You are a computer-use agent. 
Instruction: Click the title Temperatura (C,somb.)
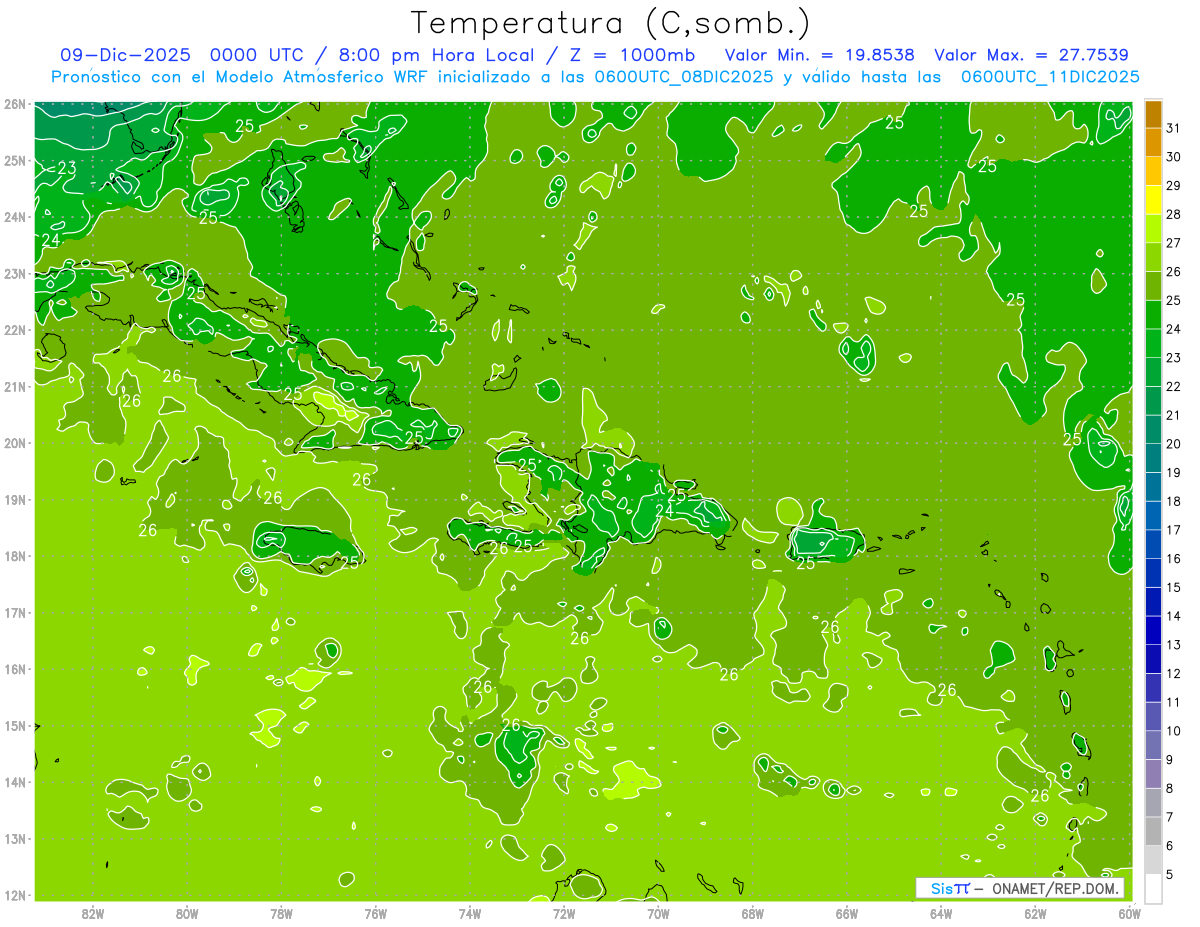611,23
